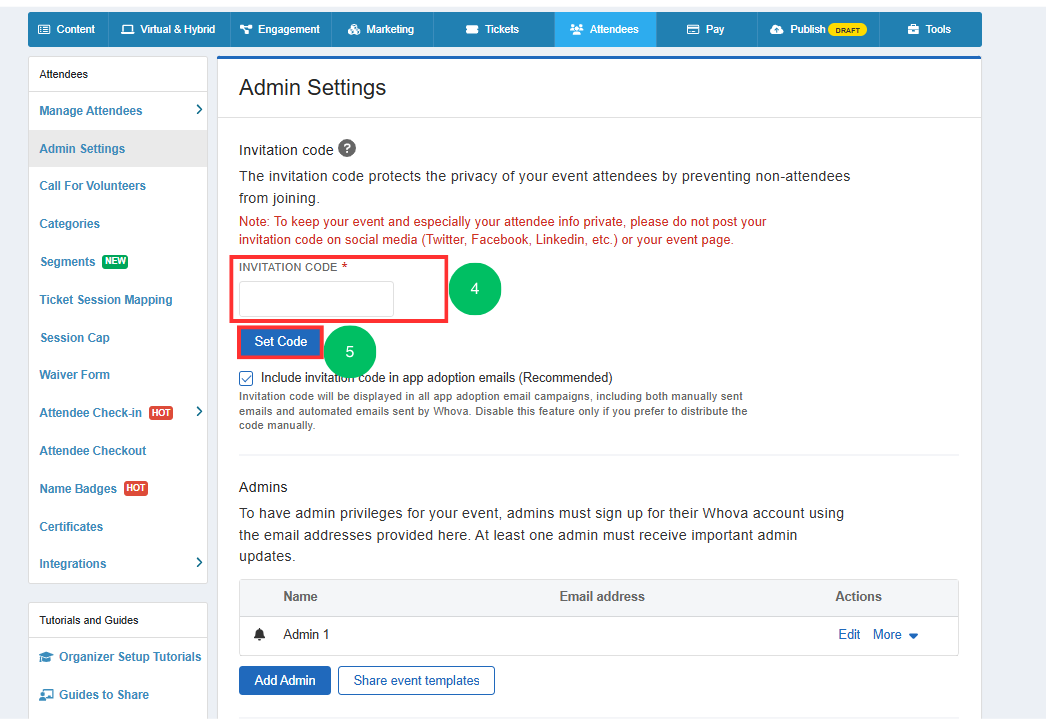The width and height of the screenshot is (1046, 719).
Task: Click the Tools briefcase icon
Action: [x=913, y=30]
